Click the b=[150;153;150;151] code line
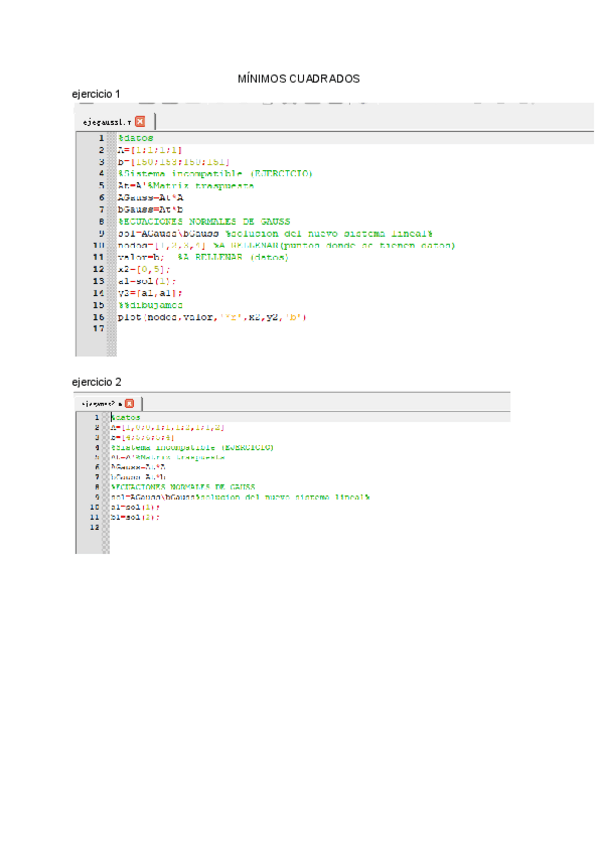Screen dimensions: 600x848 (173, 161)
